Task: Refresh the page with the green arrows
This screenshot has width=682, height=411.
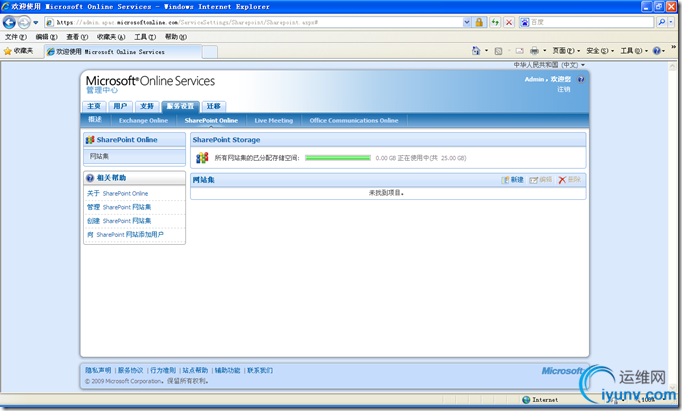Action: click(x=495, y=22)
